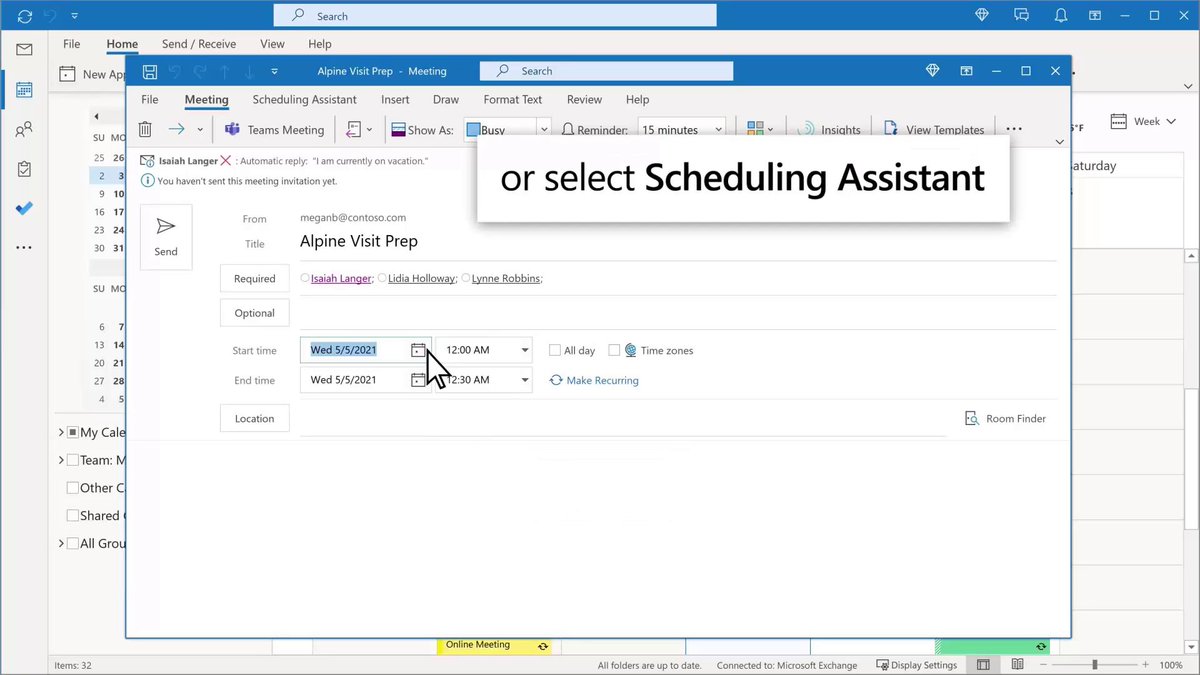Click the Forward arrow icon in the ribbon
This screenshot has height=675, width=1200.
177,129
